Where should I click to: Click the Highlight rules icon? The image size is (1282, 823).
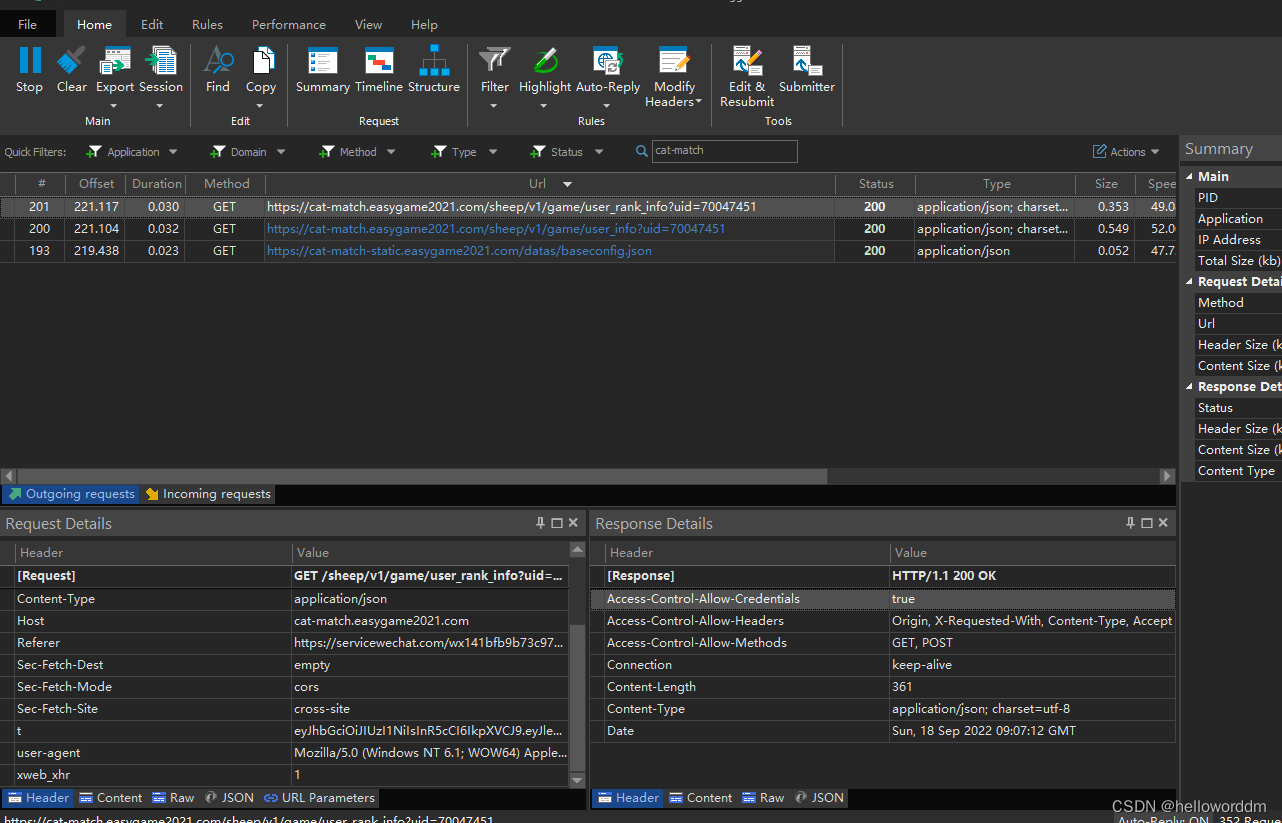point(545,60)
